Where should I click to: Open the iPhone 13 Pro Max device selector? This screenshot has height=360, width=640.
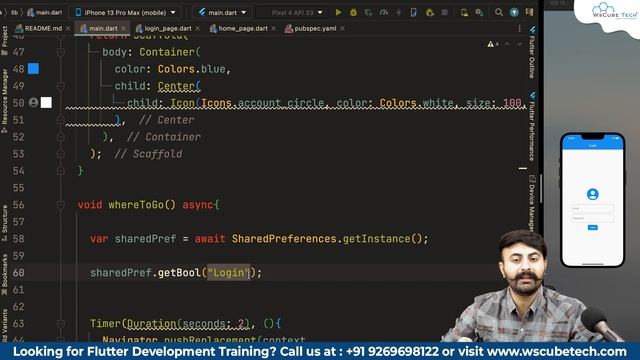pos(126,13)
